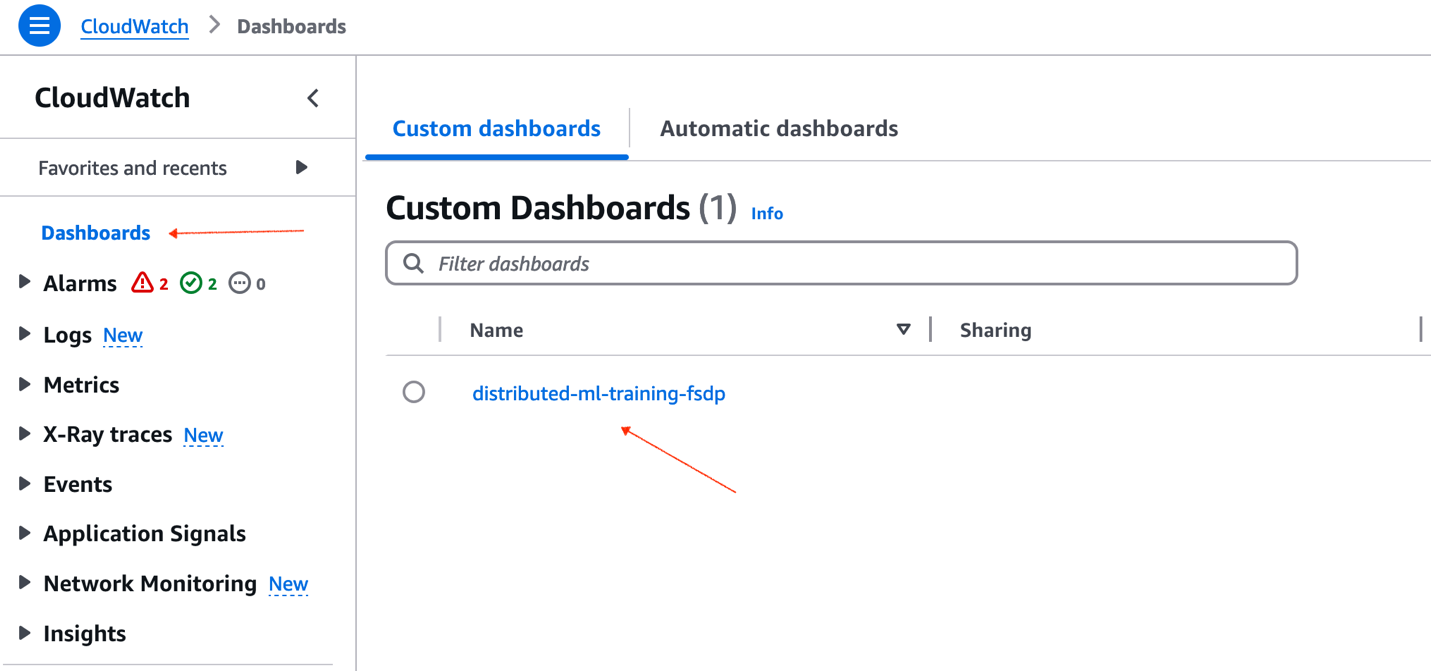Select the Custom dashboards tab
The height and width of the screenshot is (671, 1431).
[495, 128]
